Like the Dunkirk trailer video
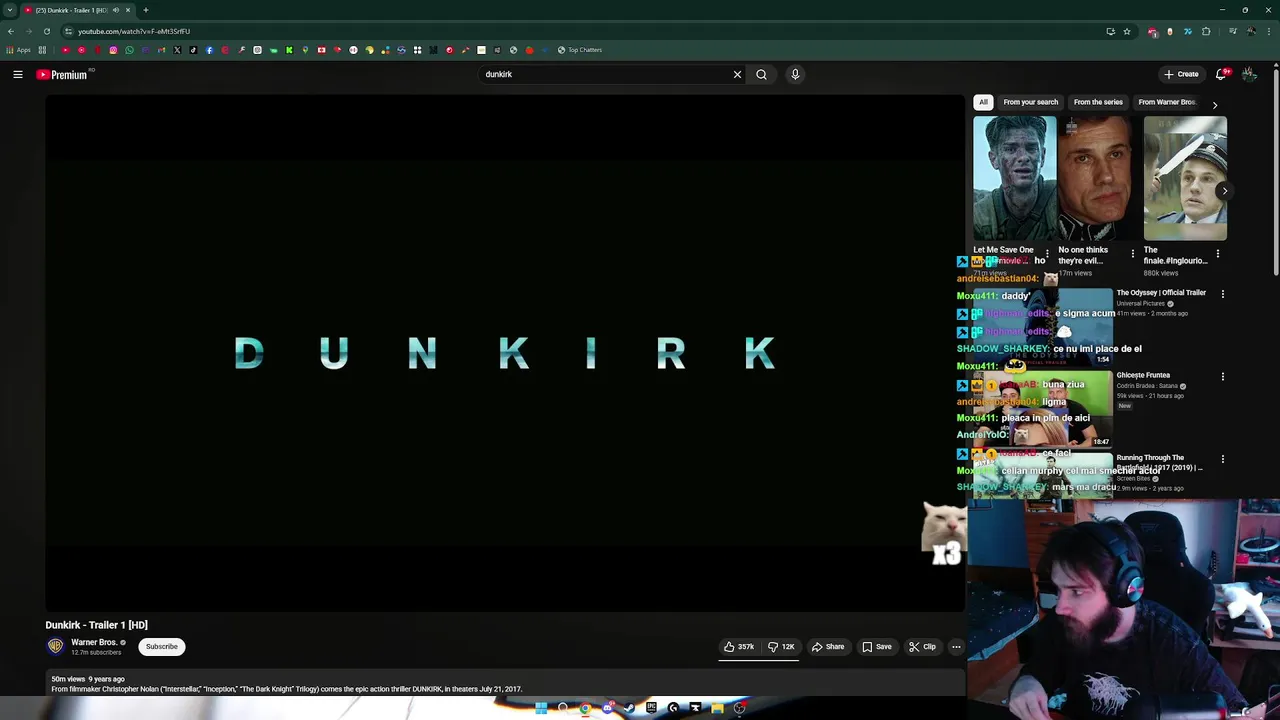This screenshot has height=720, width=1280. click(740, 647)
